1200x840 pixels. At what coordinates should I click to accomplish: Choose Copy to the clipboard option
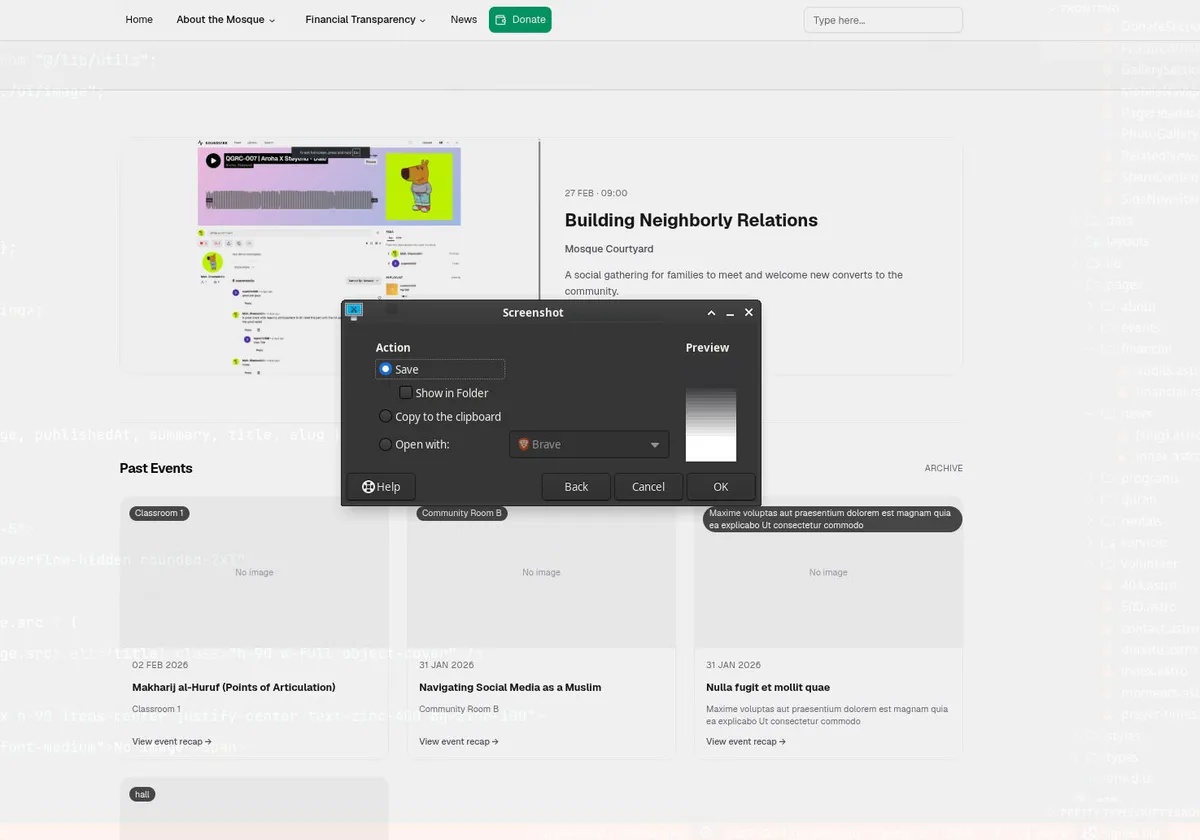(386, 417)
